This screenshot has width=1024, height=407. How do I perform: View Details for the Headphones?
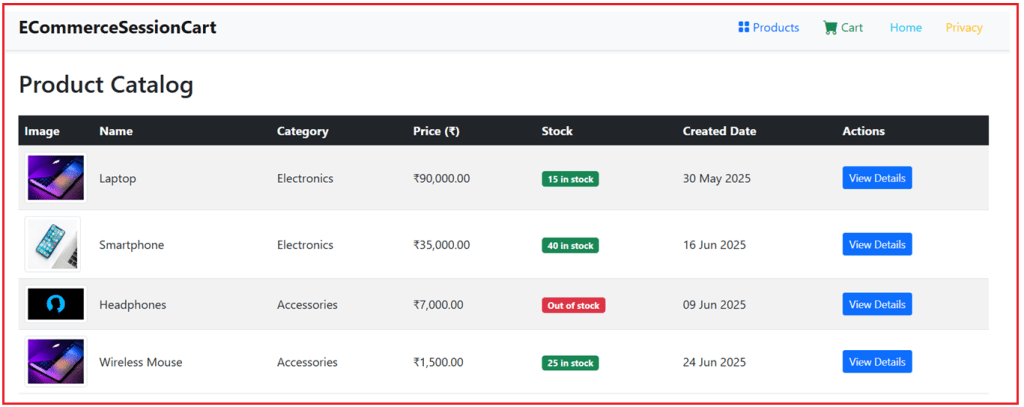(x=876, y=304)
